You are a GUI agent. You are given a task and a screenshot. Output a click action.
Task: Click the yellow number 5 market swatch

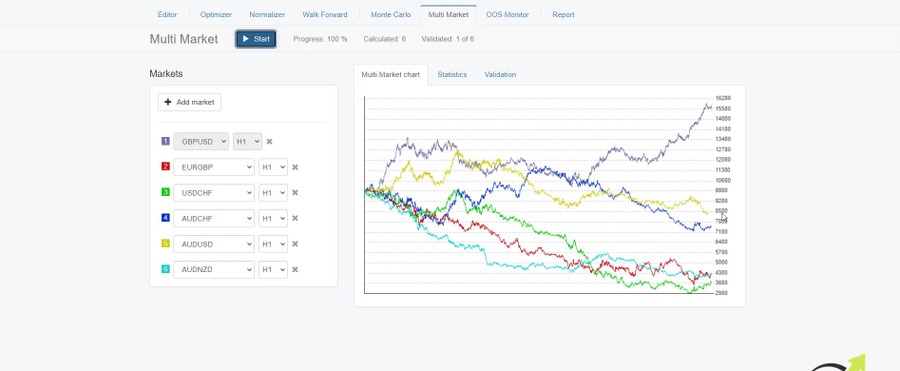pyautogui.click(x=165, y=244)
